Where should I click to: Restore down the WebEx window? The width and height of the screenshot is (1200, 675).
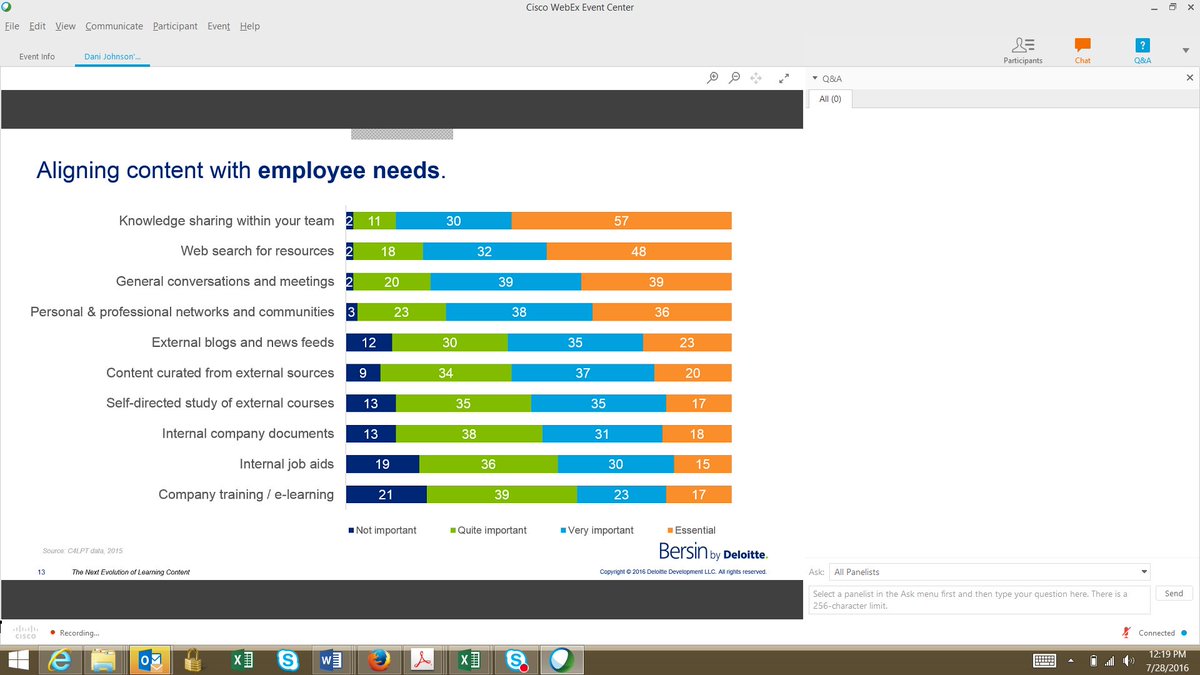(1172, 7)
